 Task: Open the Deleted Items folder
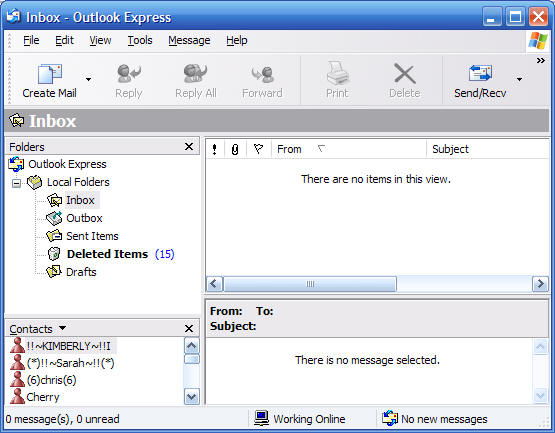click(x=108, y=254)
